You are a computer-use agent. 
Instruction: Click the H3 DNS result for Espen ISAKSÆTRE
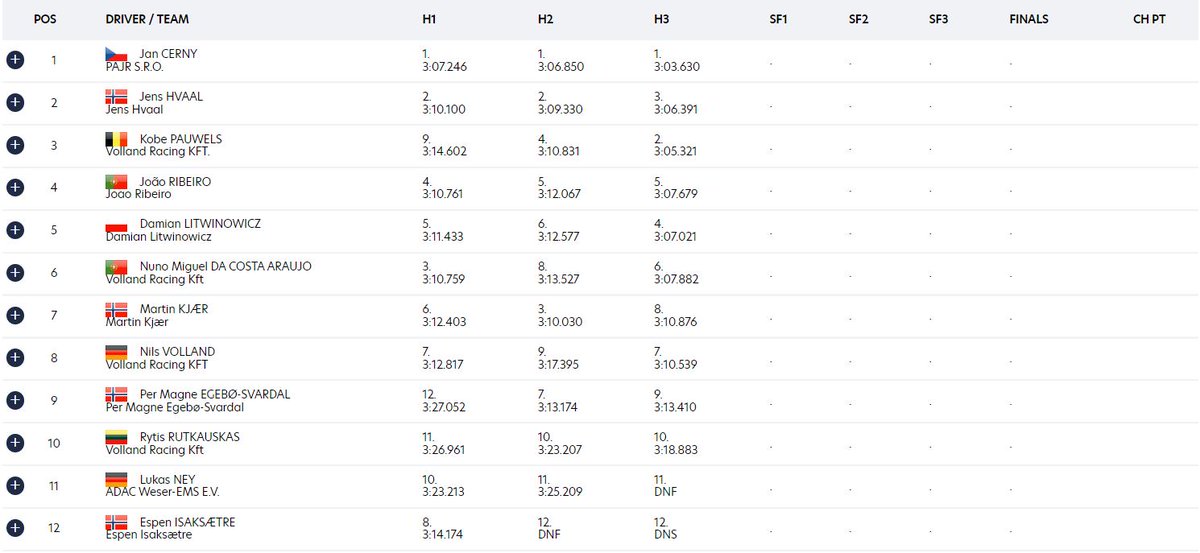pos(664,534)
